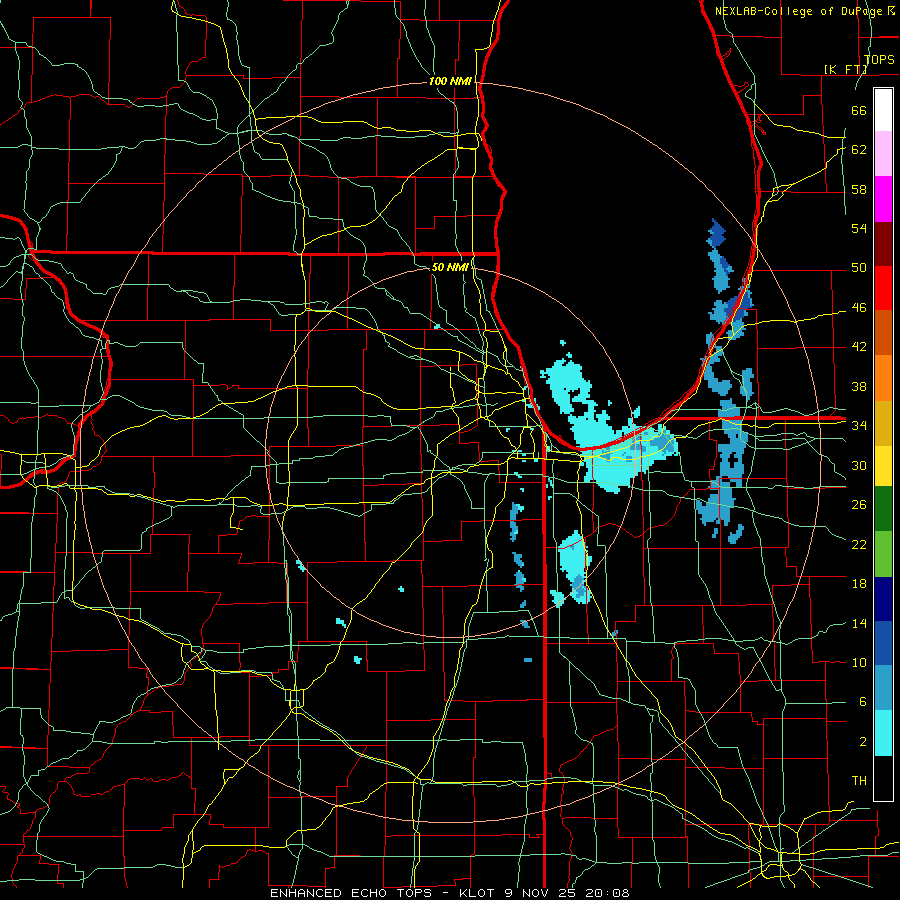Click the magenta legend color swatch
Screen dimensions: 900x900
[x=883, y=199]
